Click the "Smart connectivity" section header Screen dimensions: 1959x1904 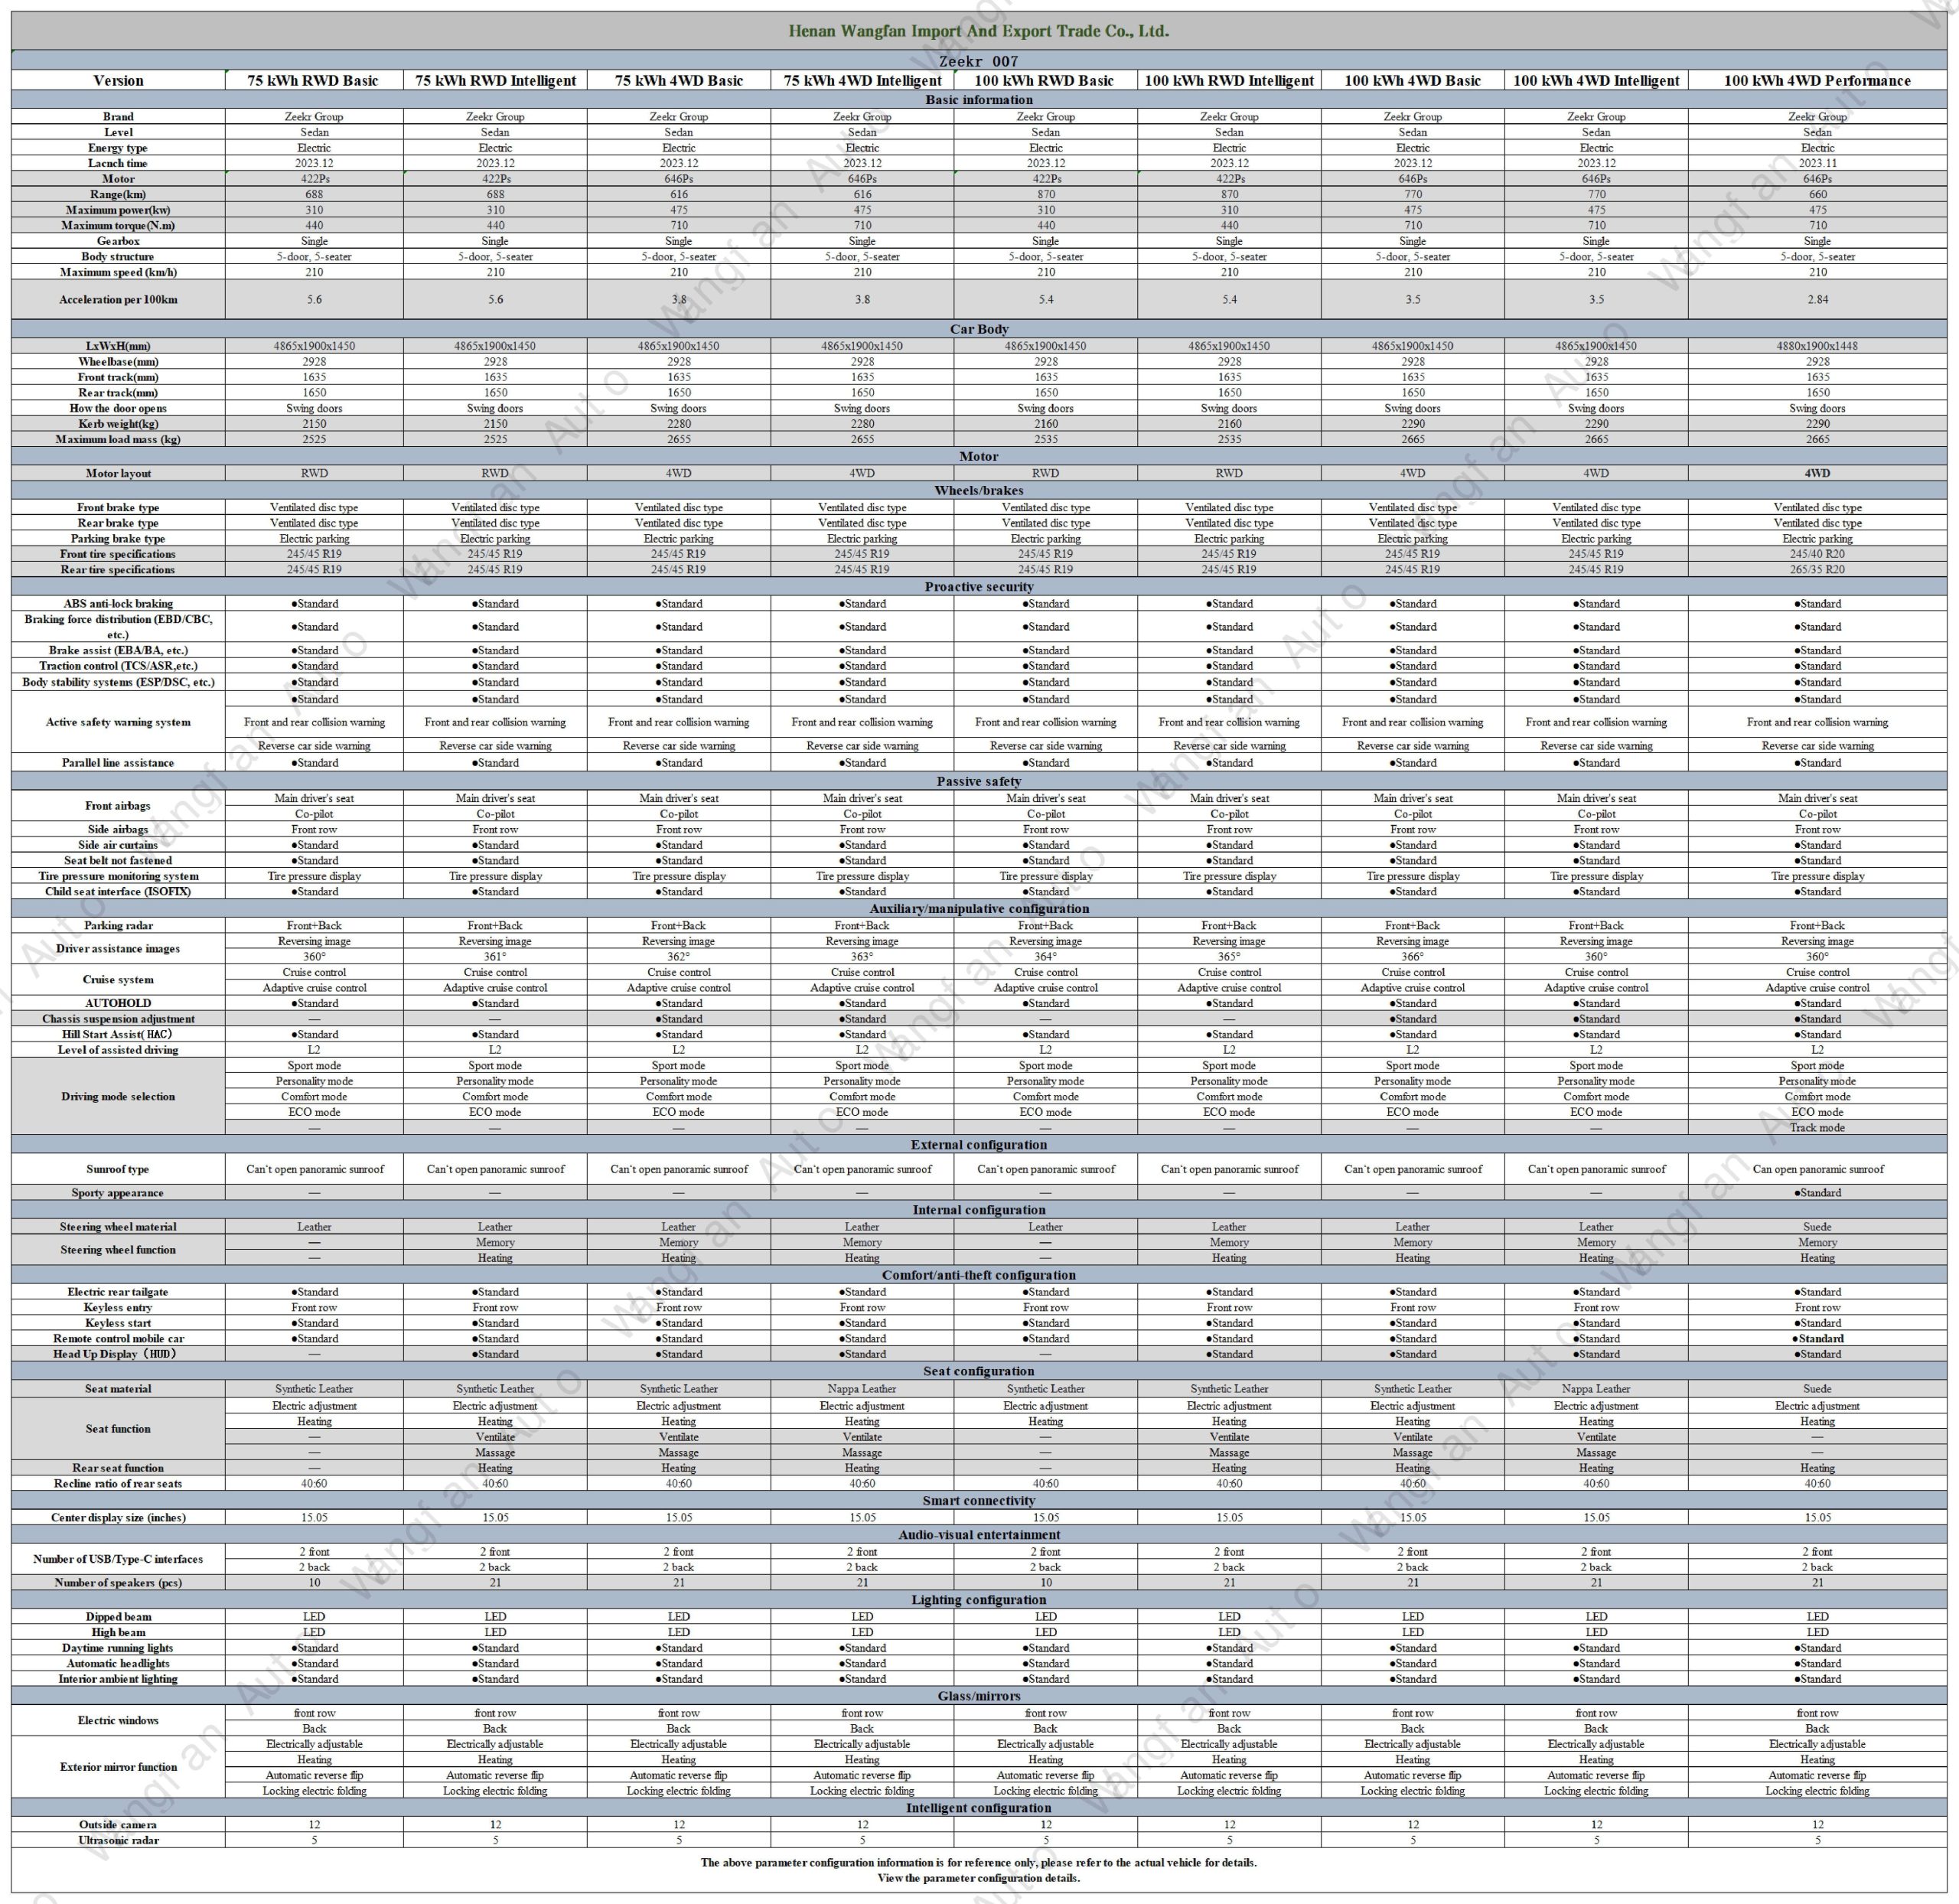(978, 1500)
